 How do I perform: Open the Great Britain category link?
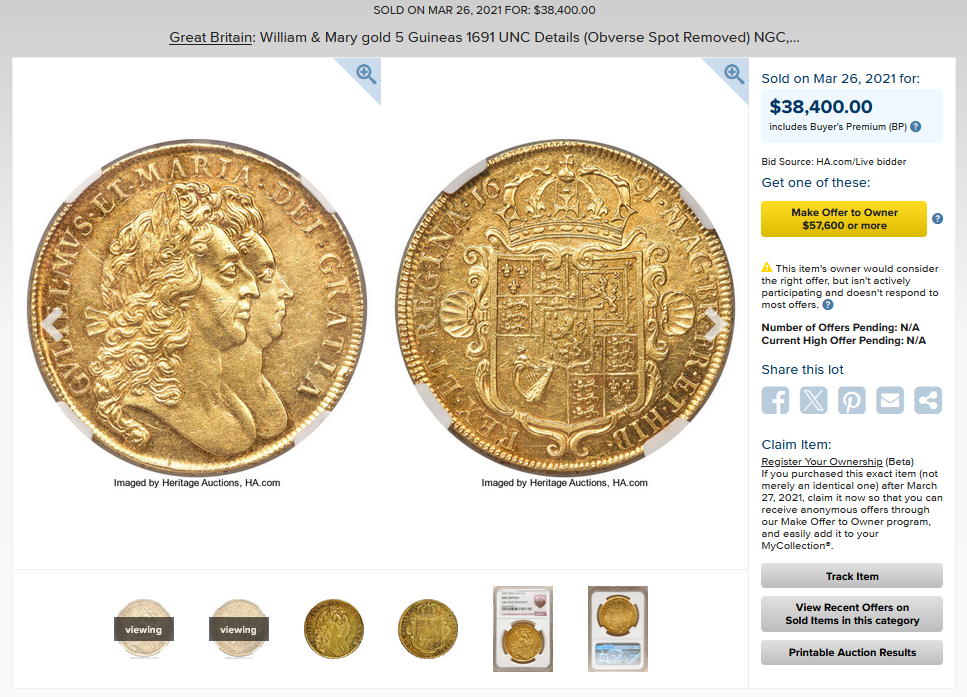tap(210, 37)
